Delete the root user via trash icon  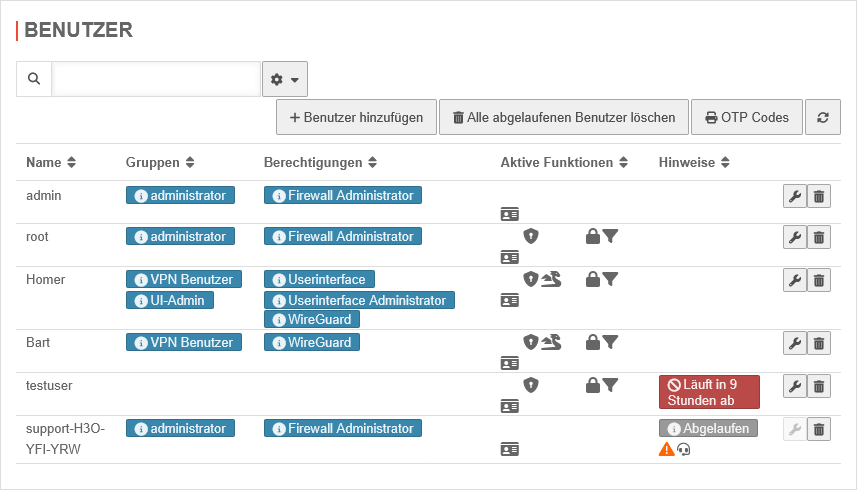[819, 237]
